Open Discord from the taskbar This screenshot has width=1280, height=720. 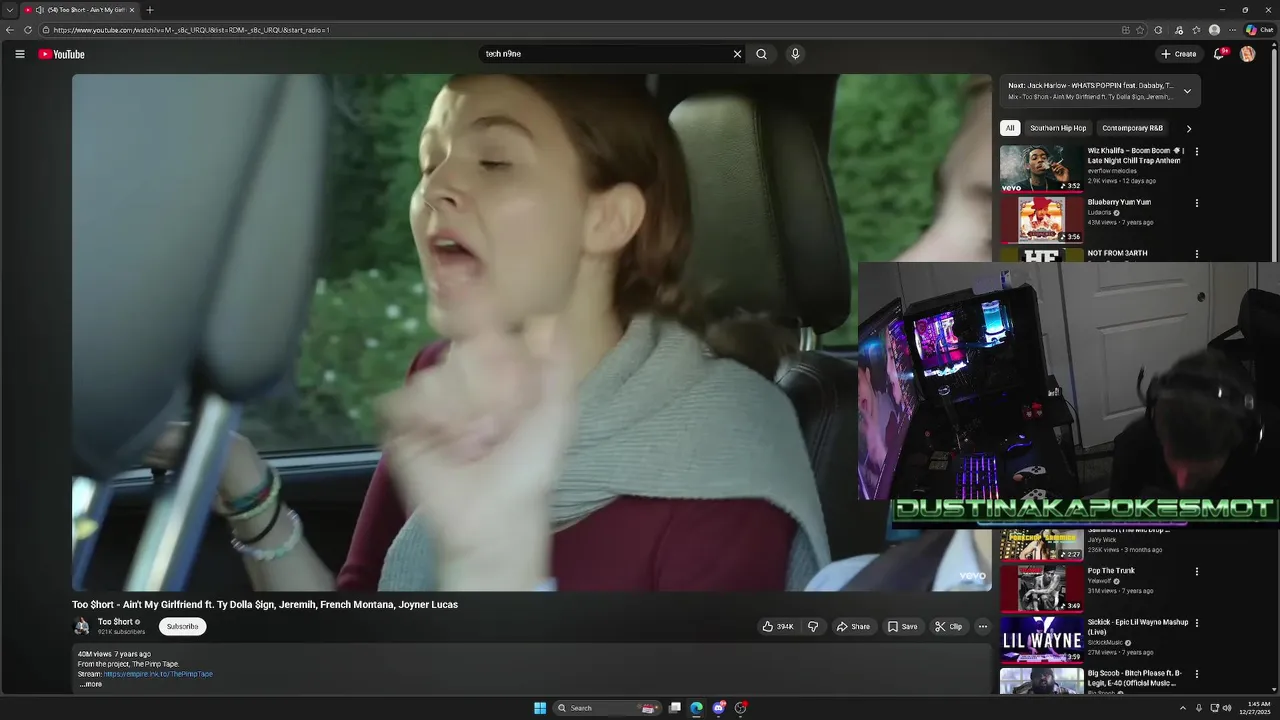pyautogui.click(x=719, y=708)
